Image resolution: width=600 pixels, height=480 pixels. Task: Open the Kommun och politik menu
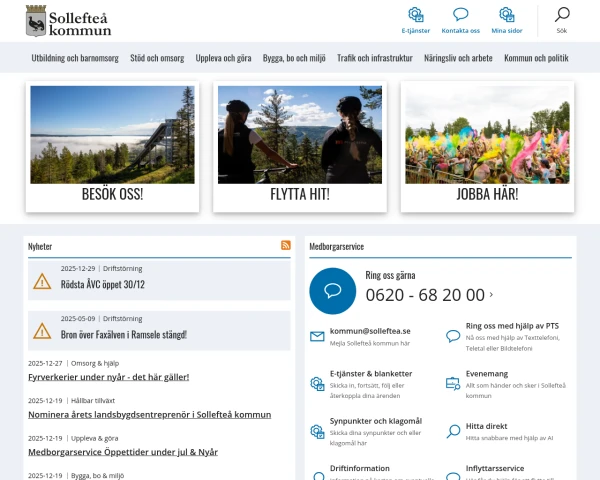coord(536,58)
